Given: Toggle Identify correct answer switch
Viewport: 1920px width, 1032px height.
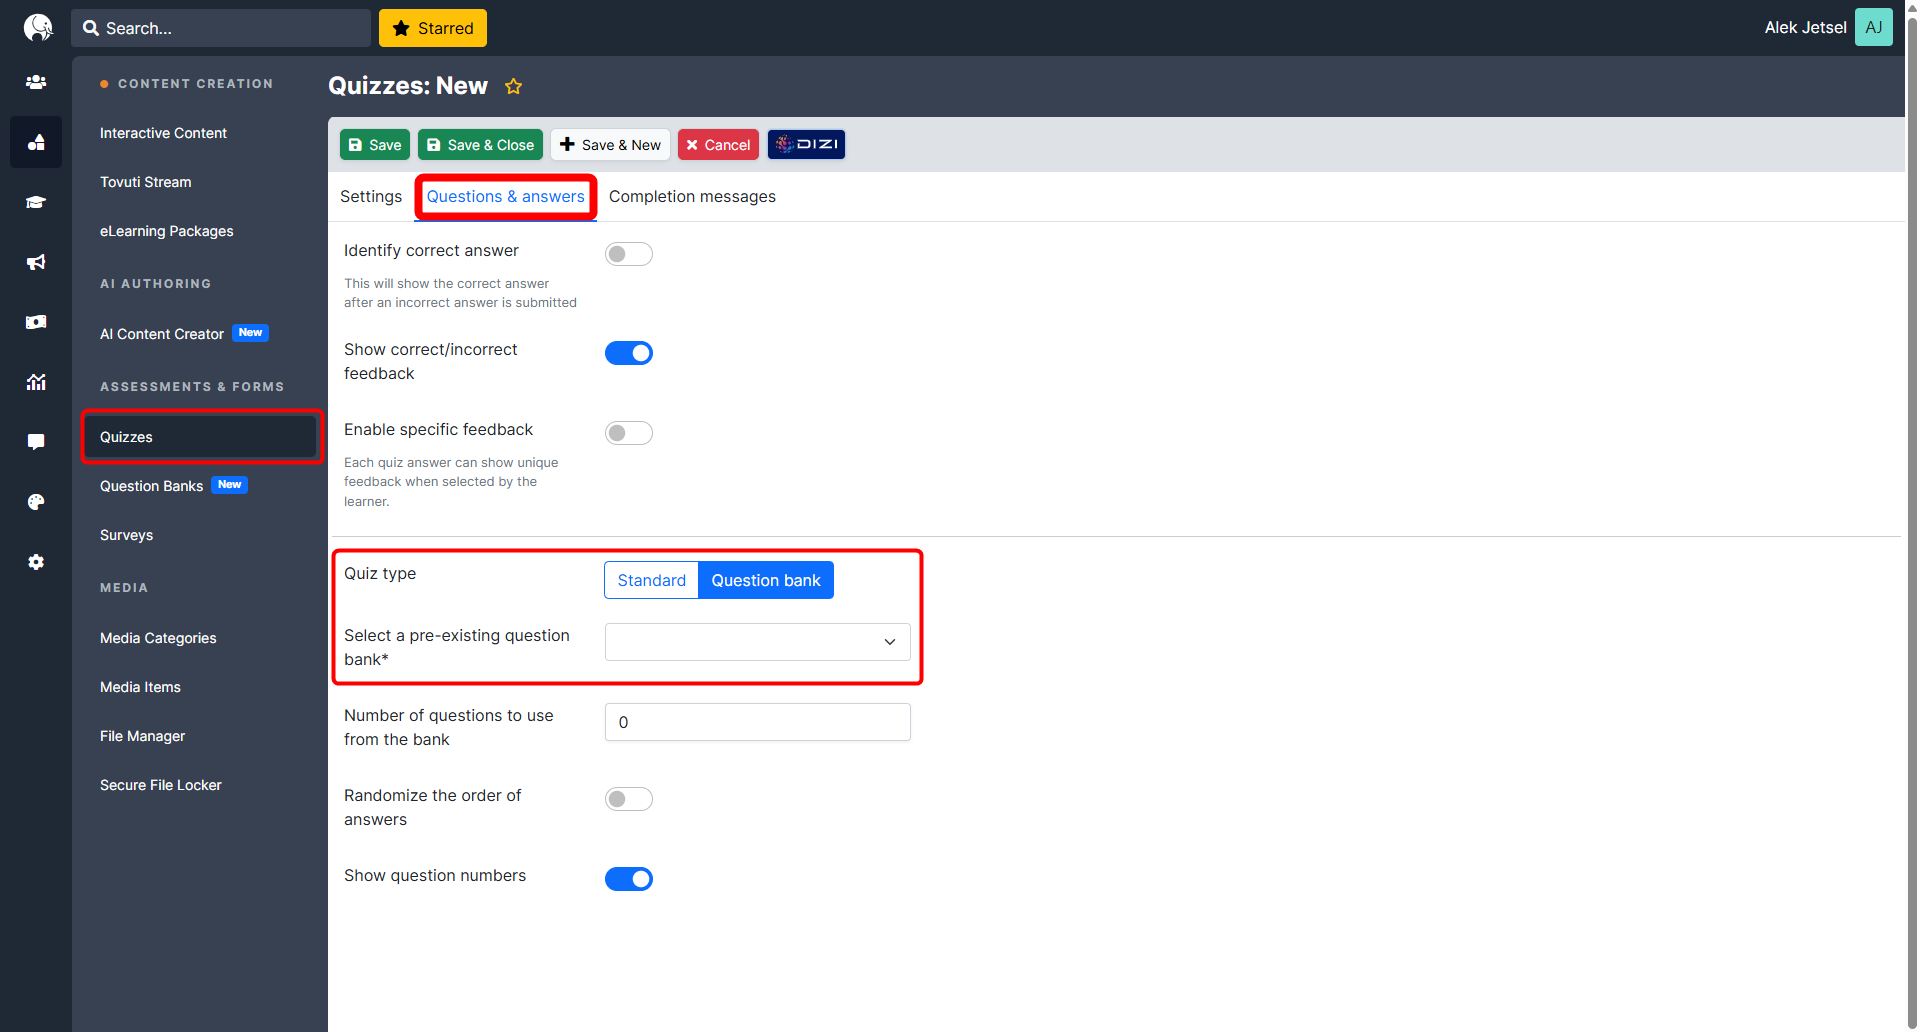Looking at the screenshot, I should coord(629,254).
